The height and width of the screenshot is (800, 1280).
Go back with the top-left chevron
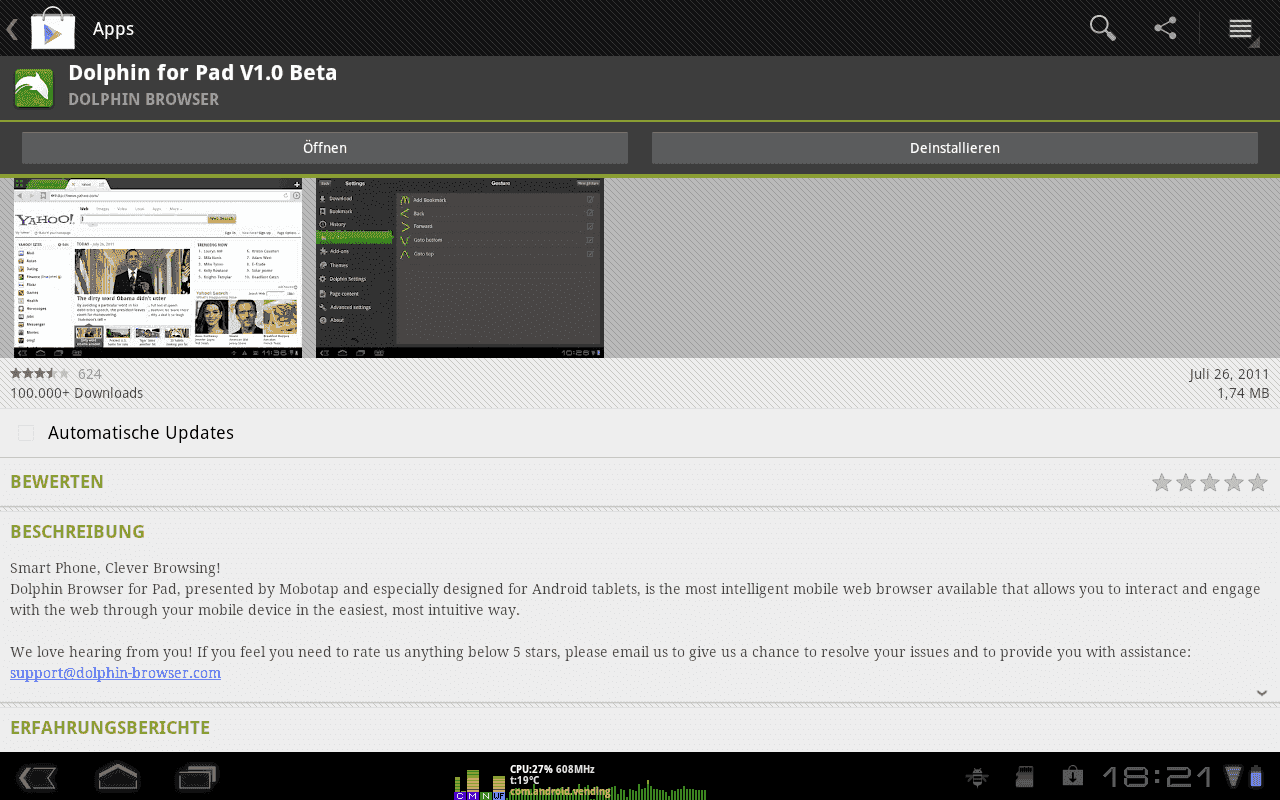click(12, 28)
